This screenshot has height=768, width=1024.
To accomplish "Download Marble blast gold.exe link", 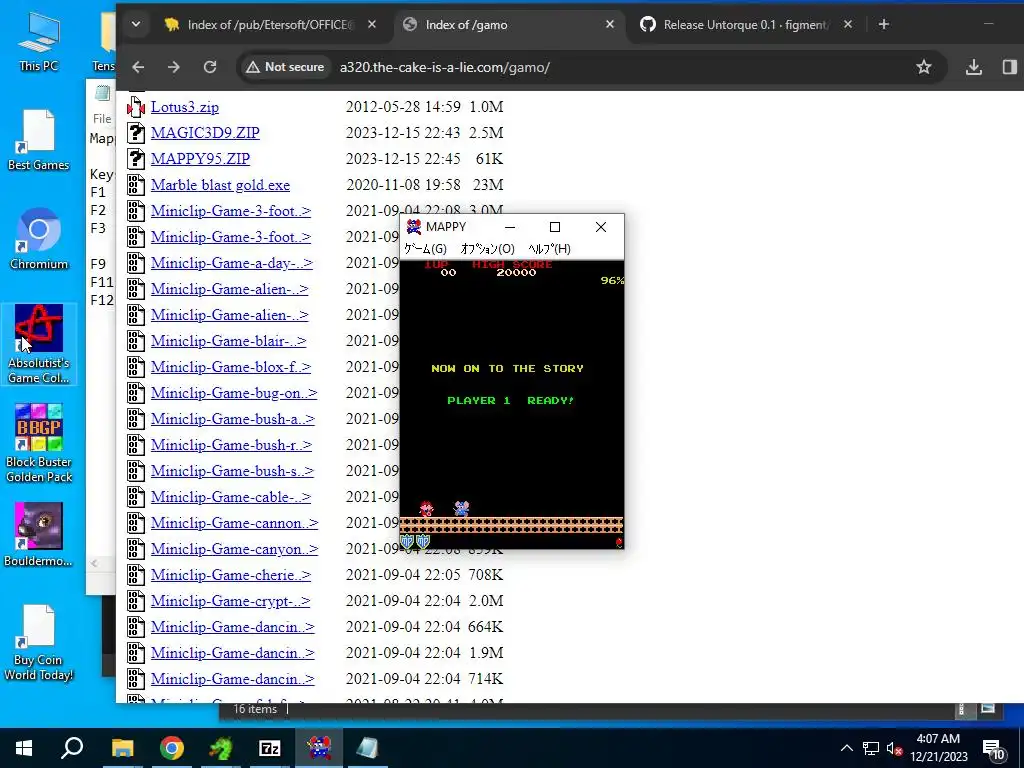I will [220, 185].
